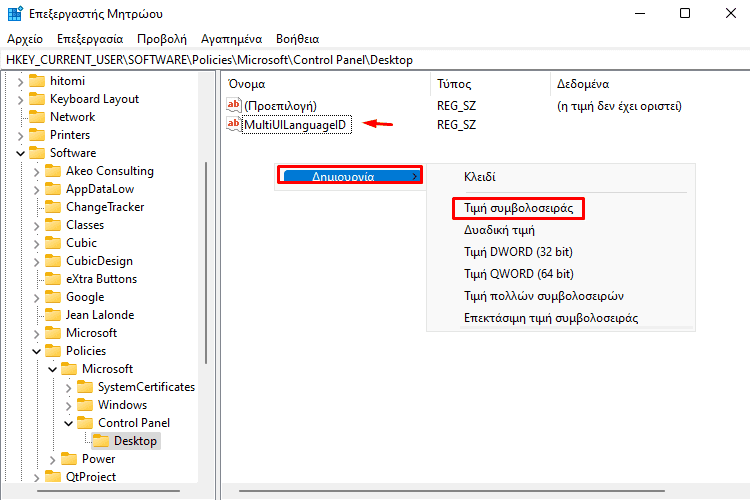Click the MultiUILanguageID string value icon
The height and width of the screenshot is (500, 750).
point(234,124)
